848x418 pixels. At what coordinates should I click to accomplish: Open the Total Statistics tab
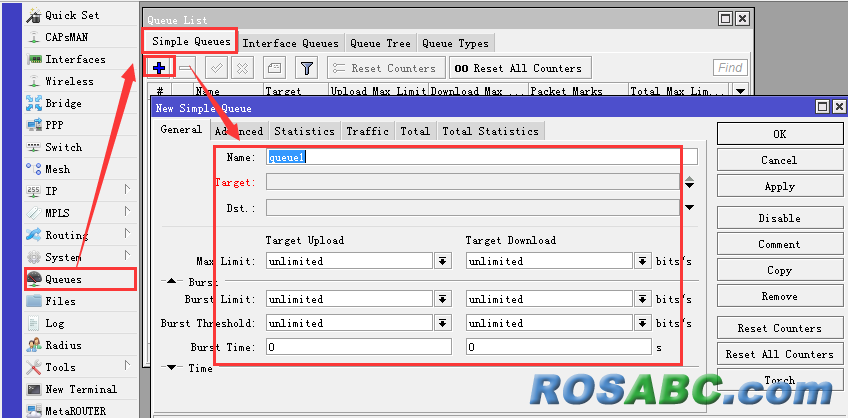pos(491,131)
